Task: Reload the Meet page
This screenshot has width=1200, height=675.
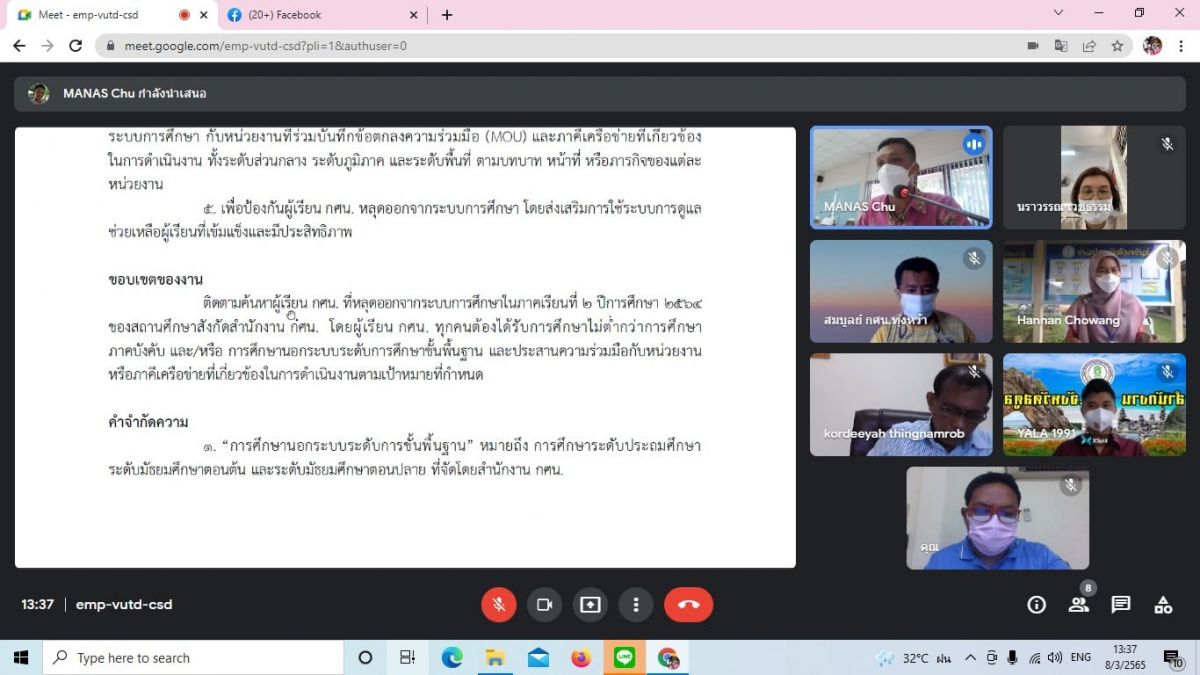Action: click(x=75, y=46)
